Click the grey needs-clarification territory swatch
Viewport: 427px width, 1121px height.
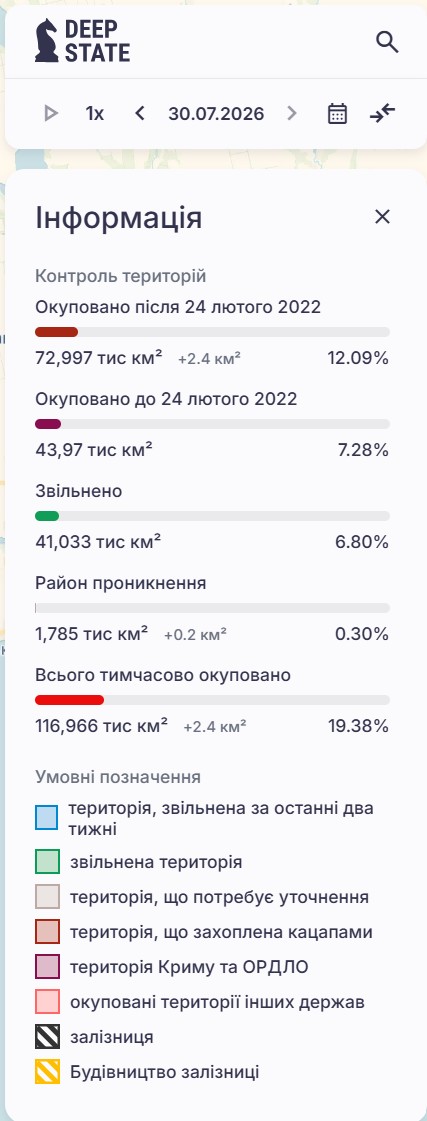(46, 897)
